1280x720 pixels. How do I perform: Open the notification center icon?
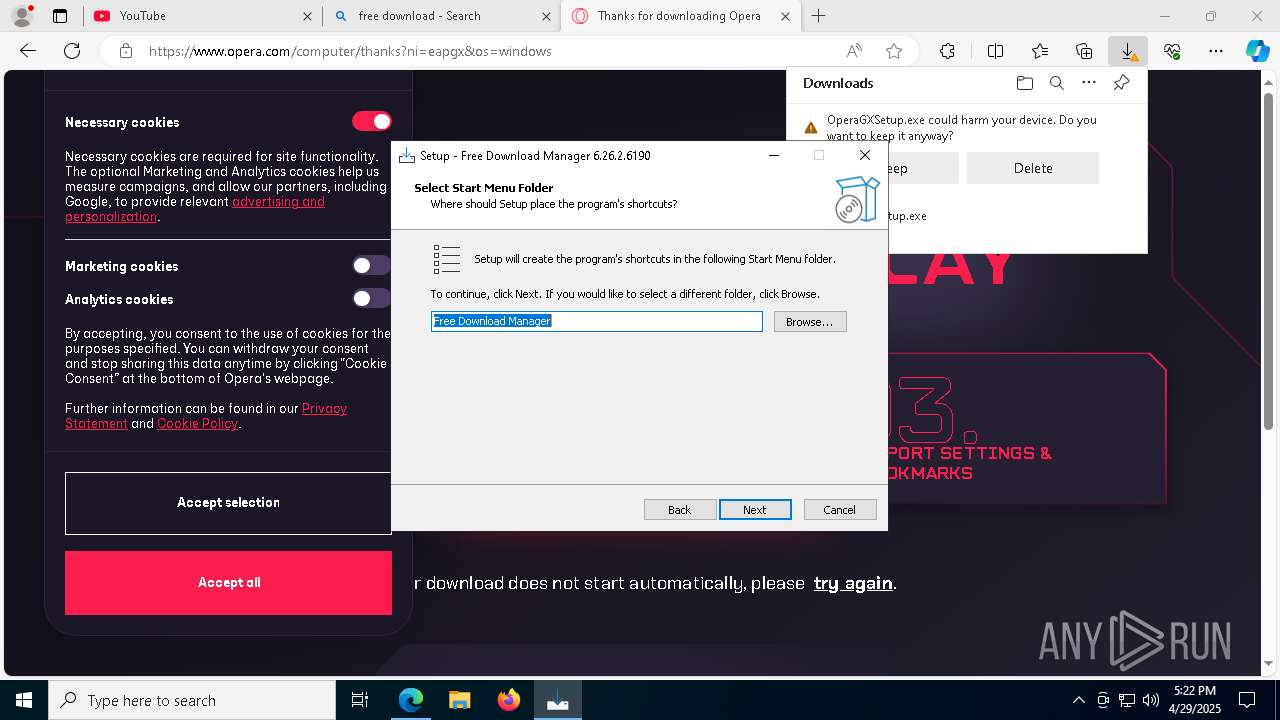(1247, 700)
